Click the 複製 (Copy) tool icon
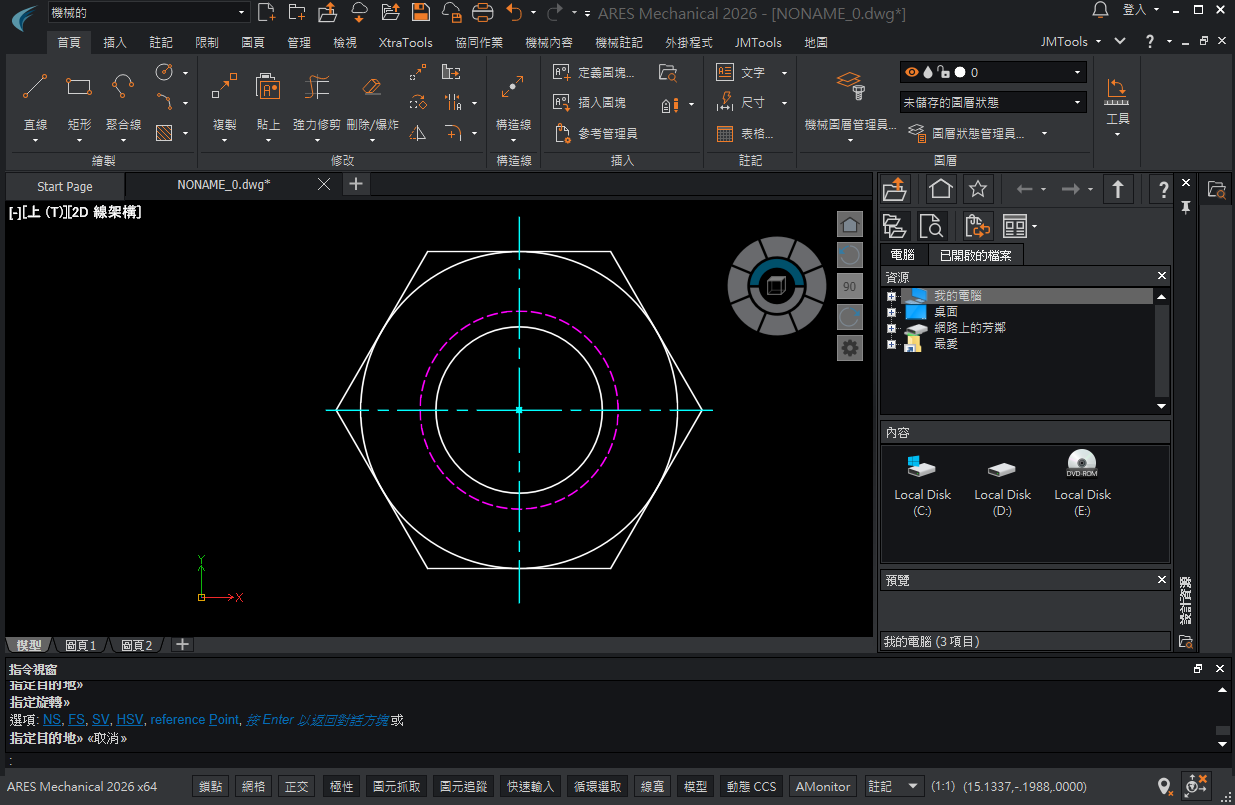 (x=225, y=88)
